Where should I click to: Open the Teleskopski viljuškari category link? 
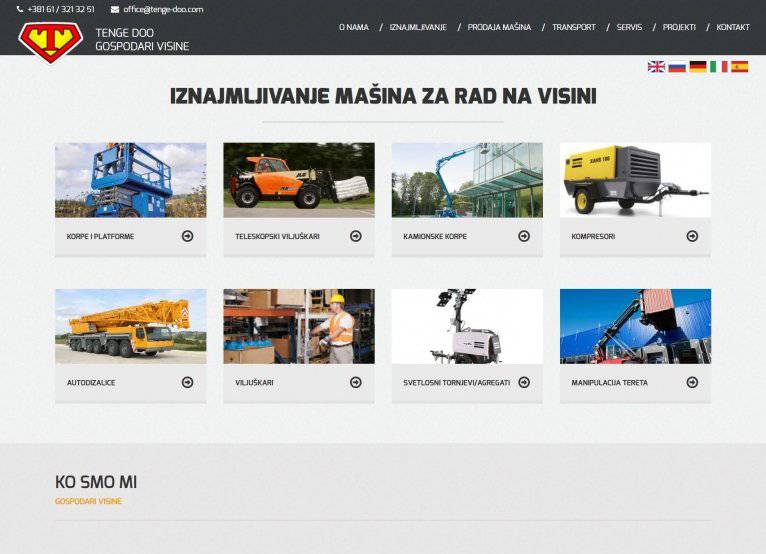pos(277,237)
